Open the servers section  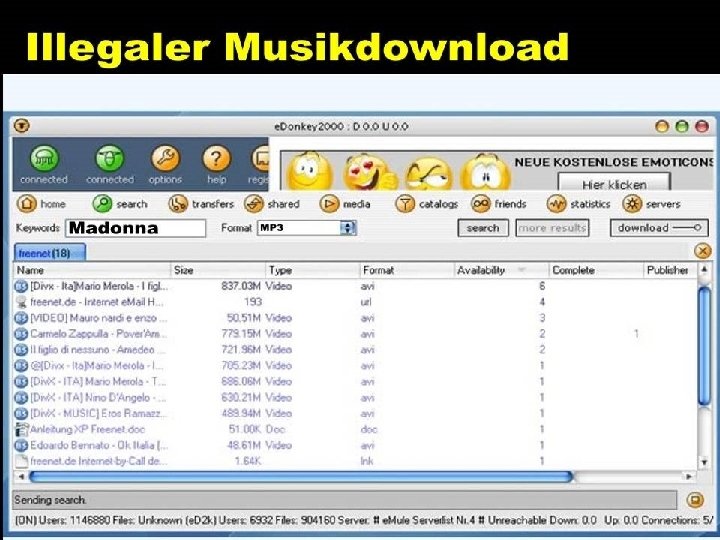pyautogui.click(x=652, y=204)
